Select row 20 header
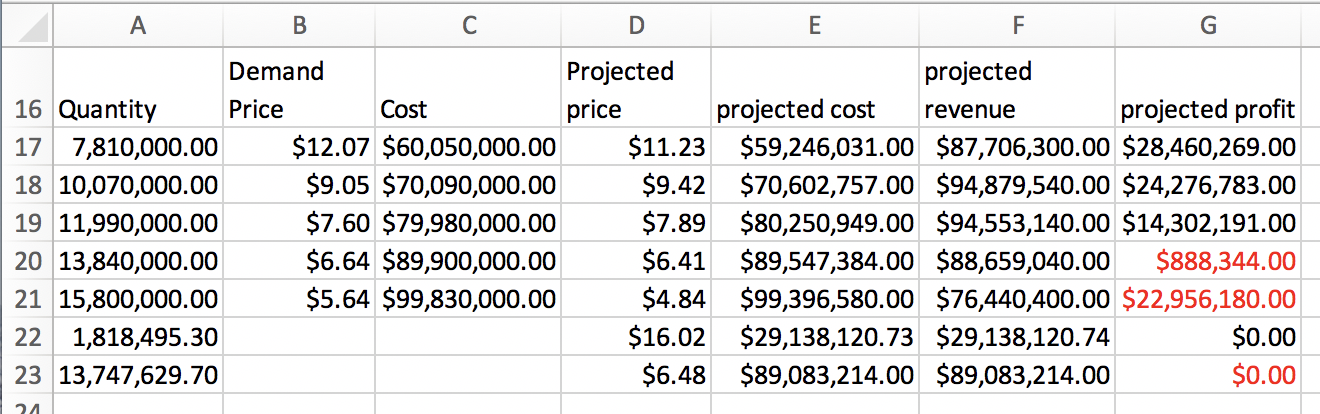1320x414 pixels. click(x=27, y=262)
